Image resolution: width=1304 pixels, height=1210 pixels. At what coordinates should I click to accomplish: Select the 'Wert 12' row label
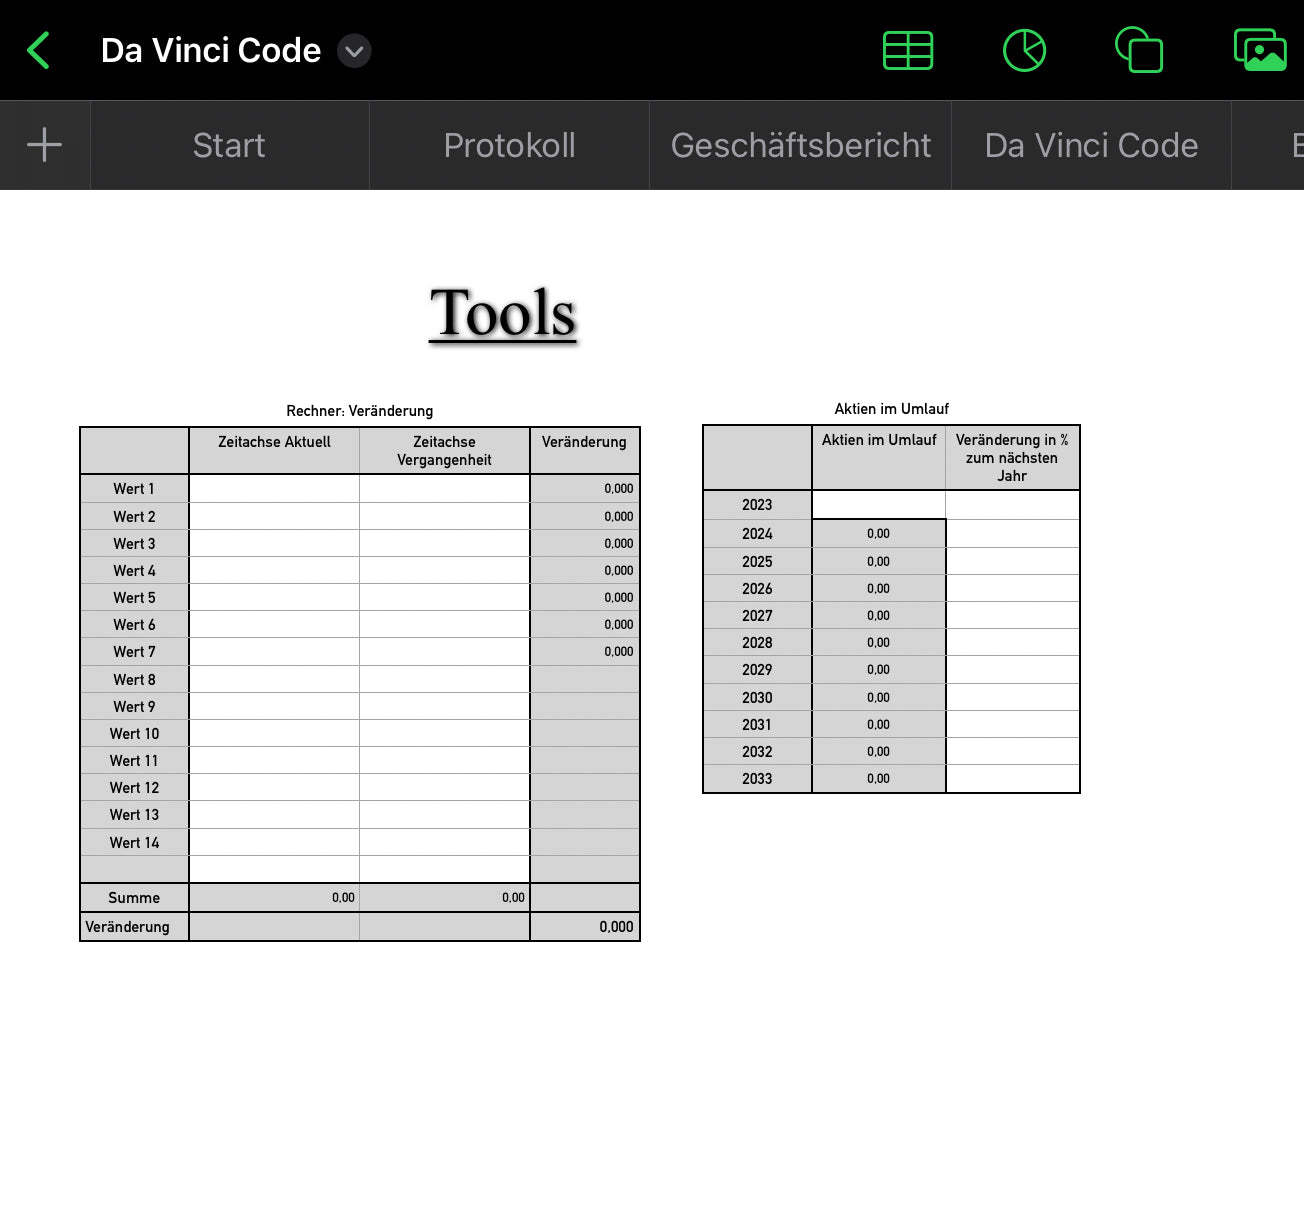[x=134, y=788]
